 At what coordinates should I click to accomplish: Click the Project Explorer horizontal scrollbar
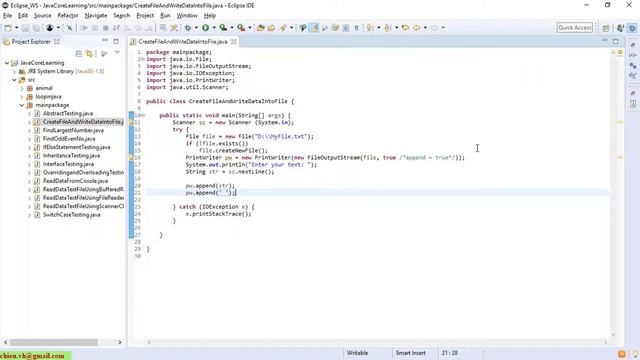point(53,342)
